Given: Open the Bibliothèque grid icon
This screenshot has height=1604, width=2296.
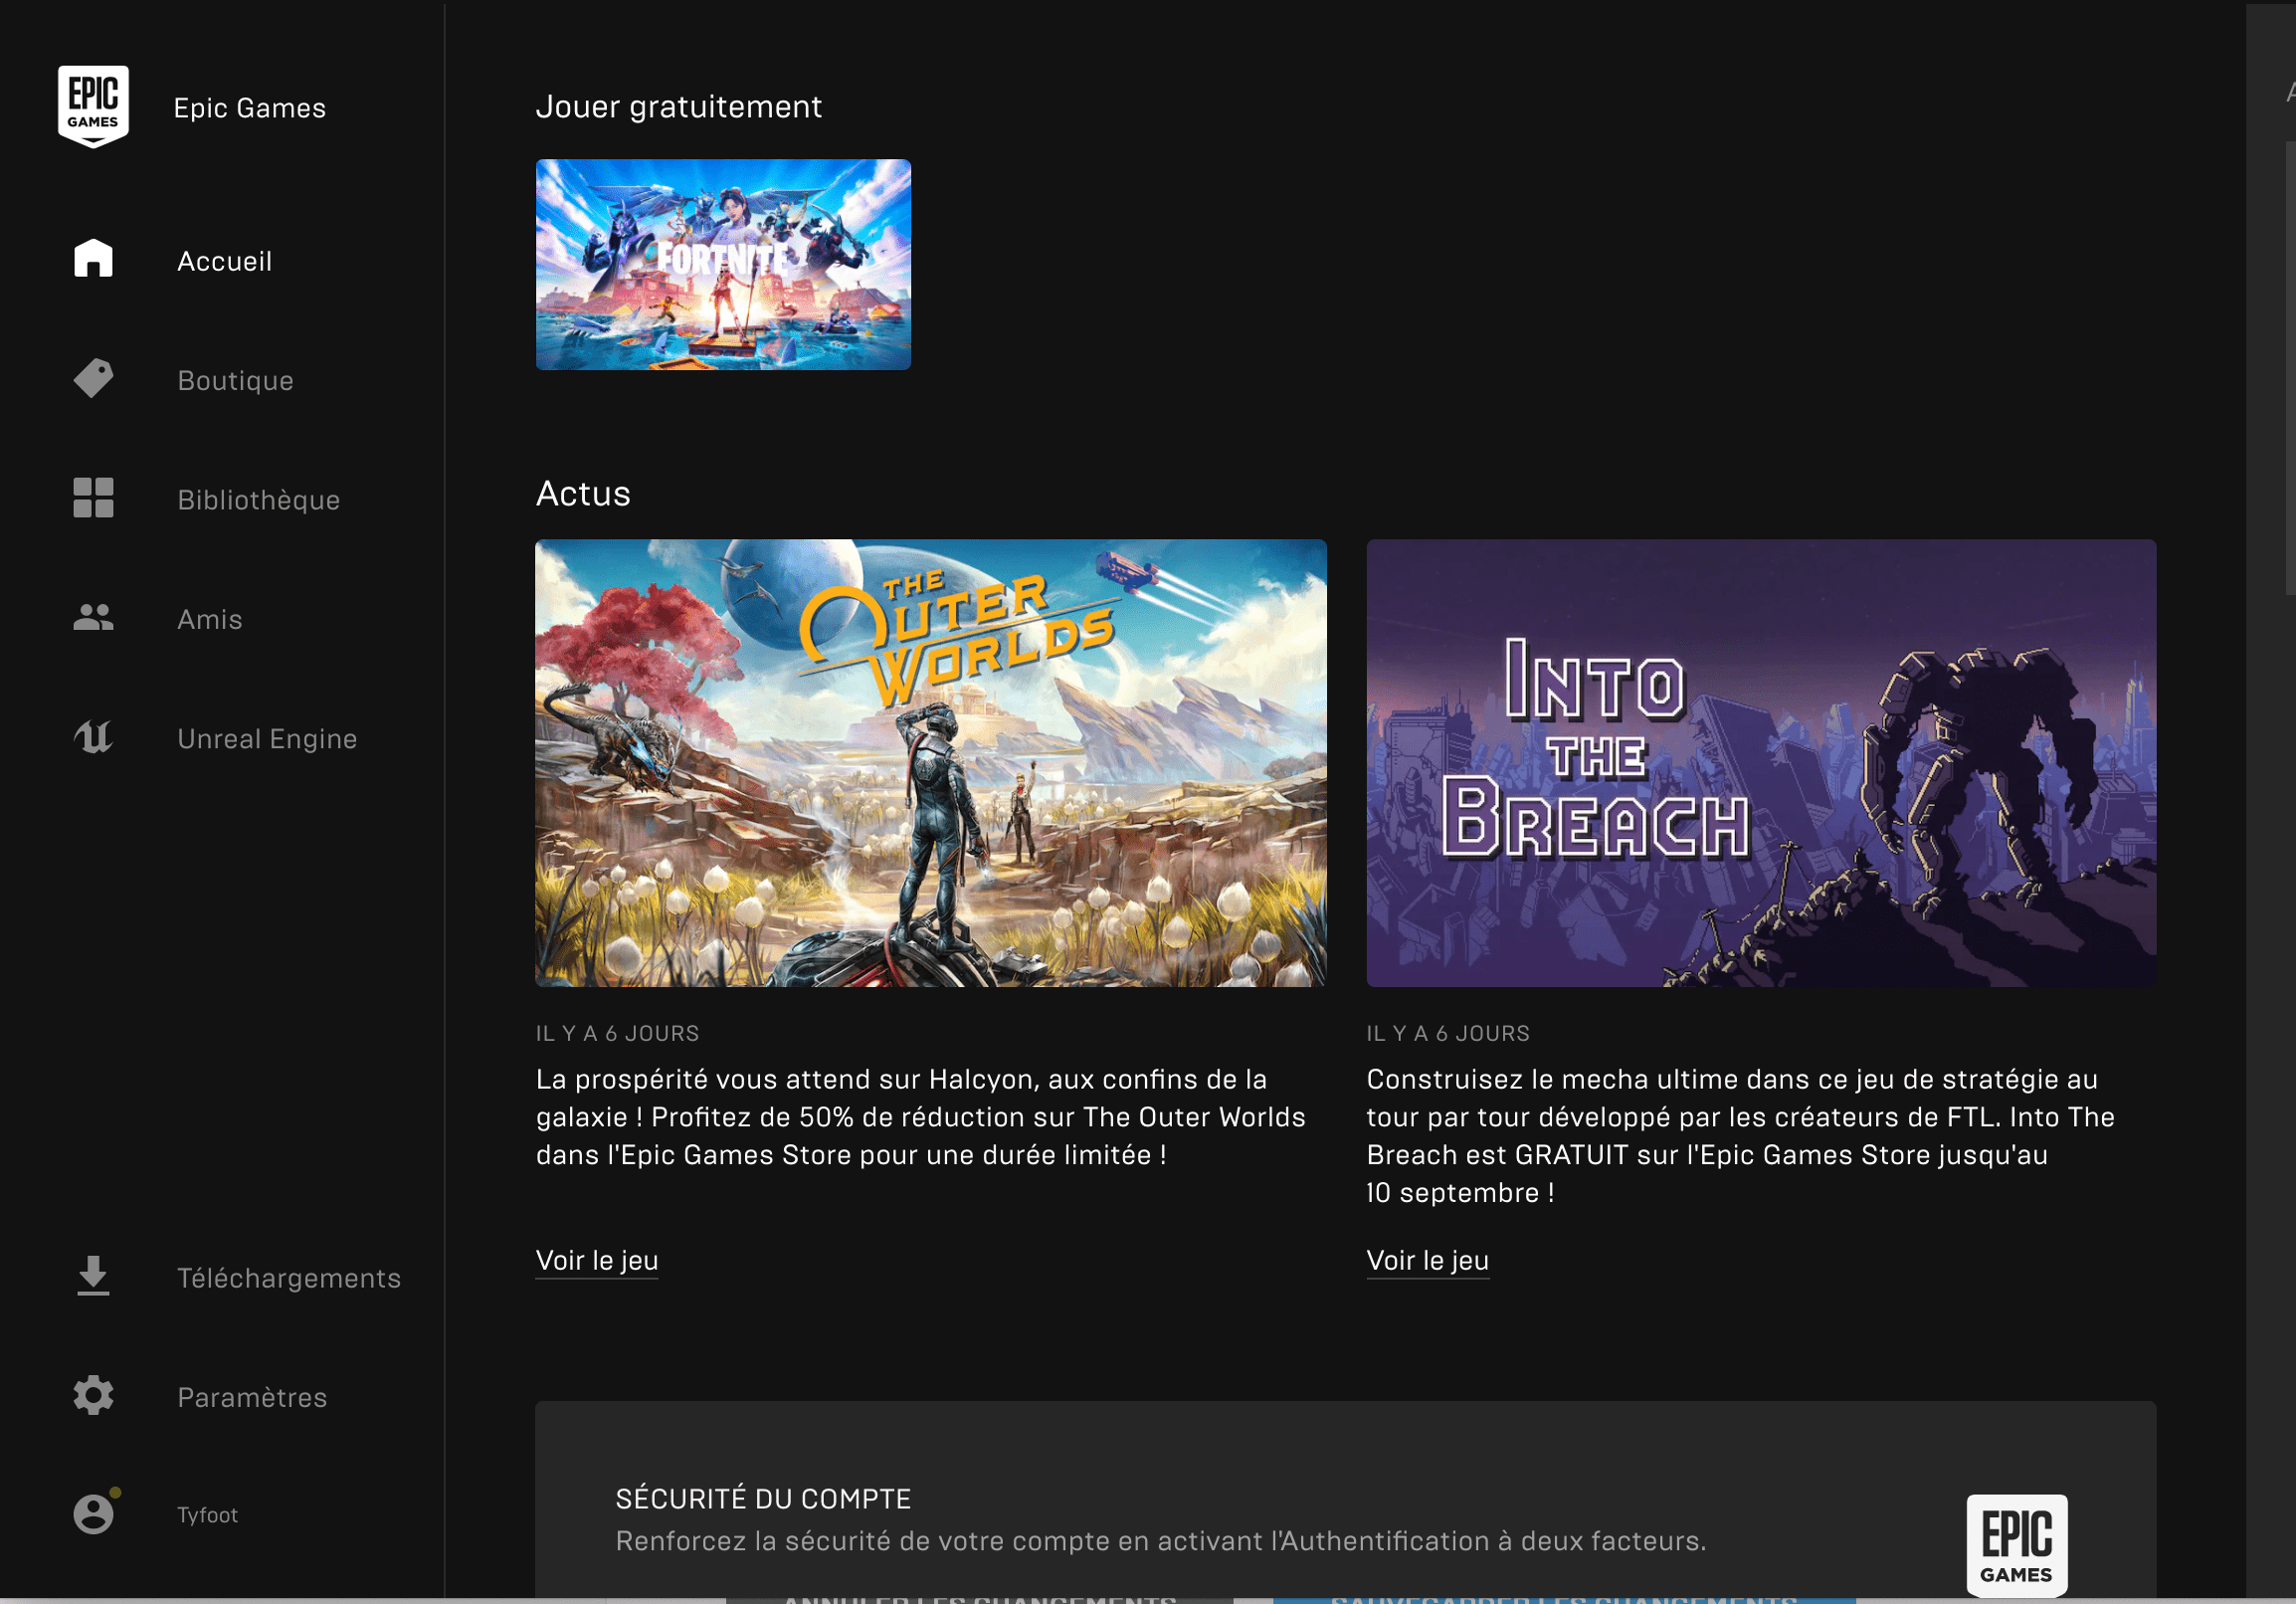Looking at the screenshot, I should tap(93, 498).
